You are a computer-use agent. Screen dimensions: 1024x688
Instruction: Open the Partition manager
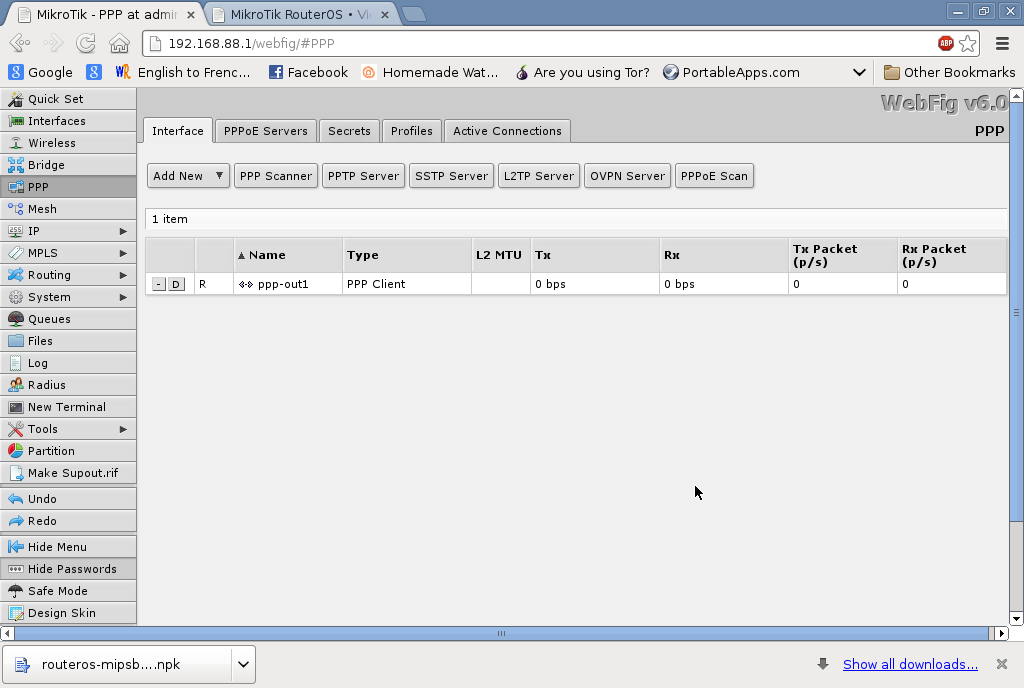[x=51, y=450]
